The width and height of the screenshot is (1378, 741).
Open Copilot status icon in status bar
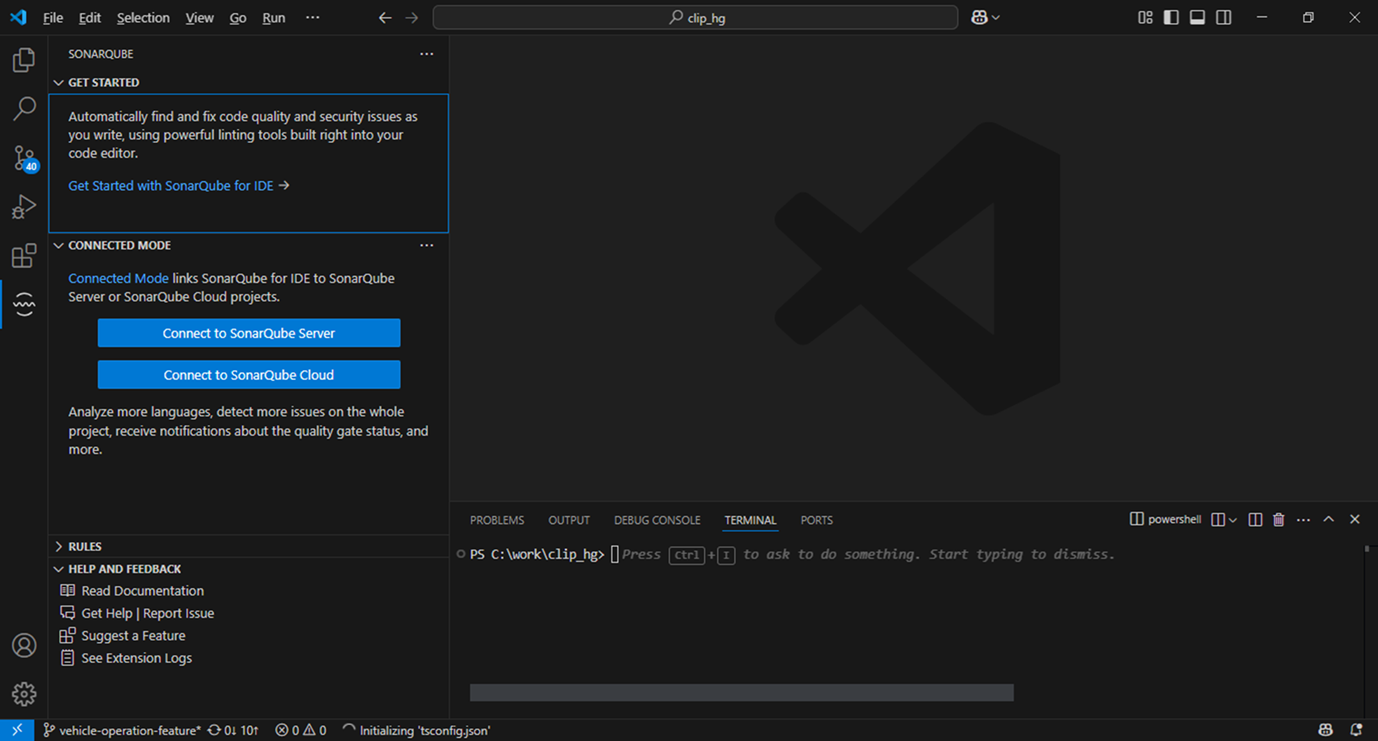(1326, 730)
